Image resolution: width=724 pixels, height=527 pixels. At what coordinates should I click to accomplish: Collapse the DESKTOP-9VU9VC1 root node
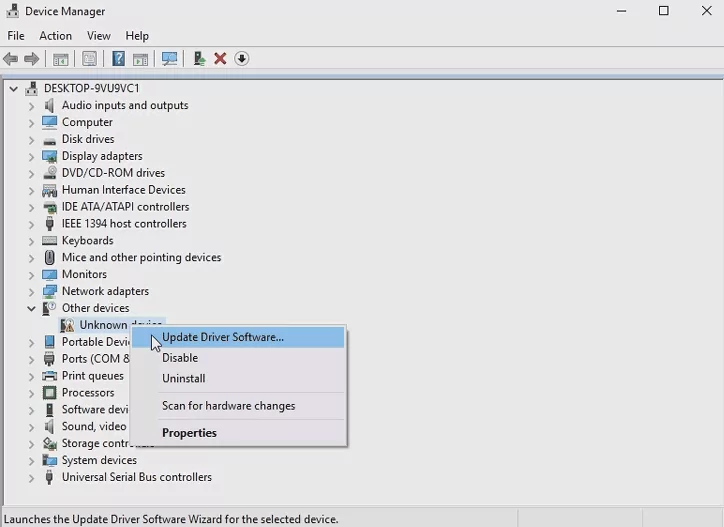pyautogui.click(x=14, y=88)
